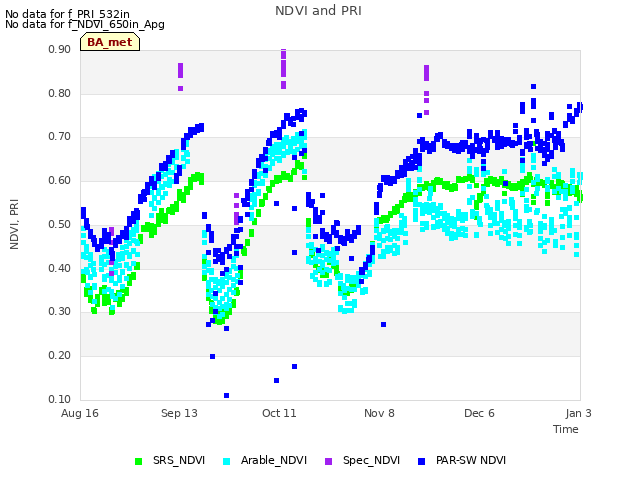The image size is (640, 480).
Task: Click the 0.10 y-axis tick label
Action: (x=60, y=399)
